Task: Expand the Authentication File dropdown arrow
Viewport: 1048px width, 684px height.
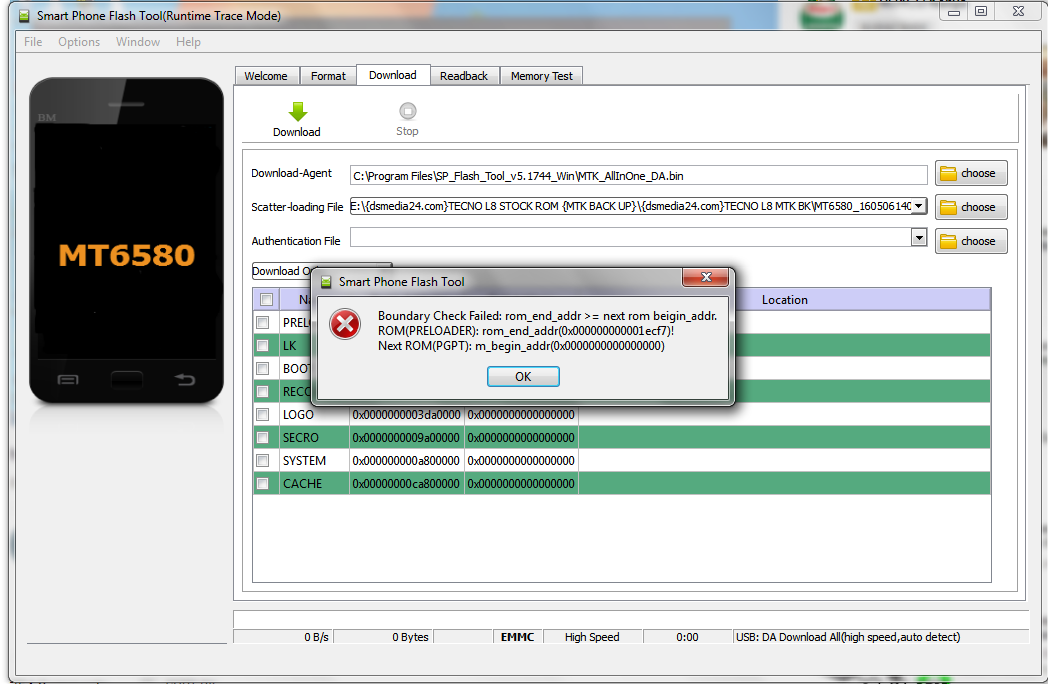Action: pos(919,237)
